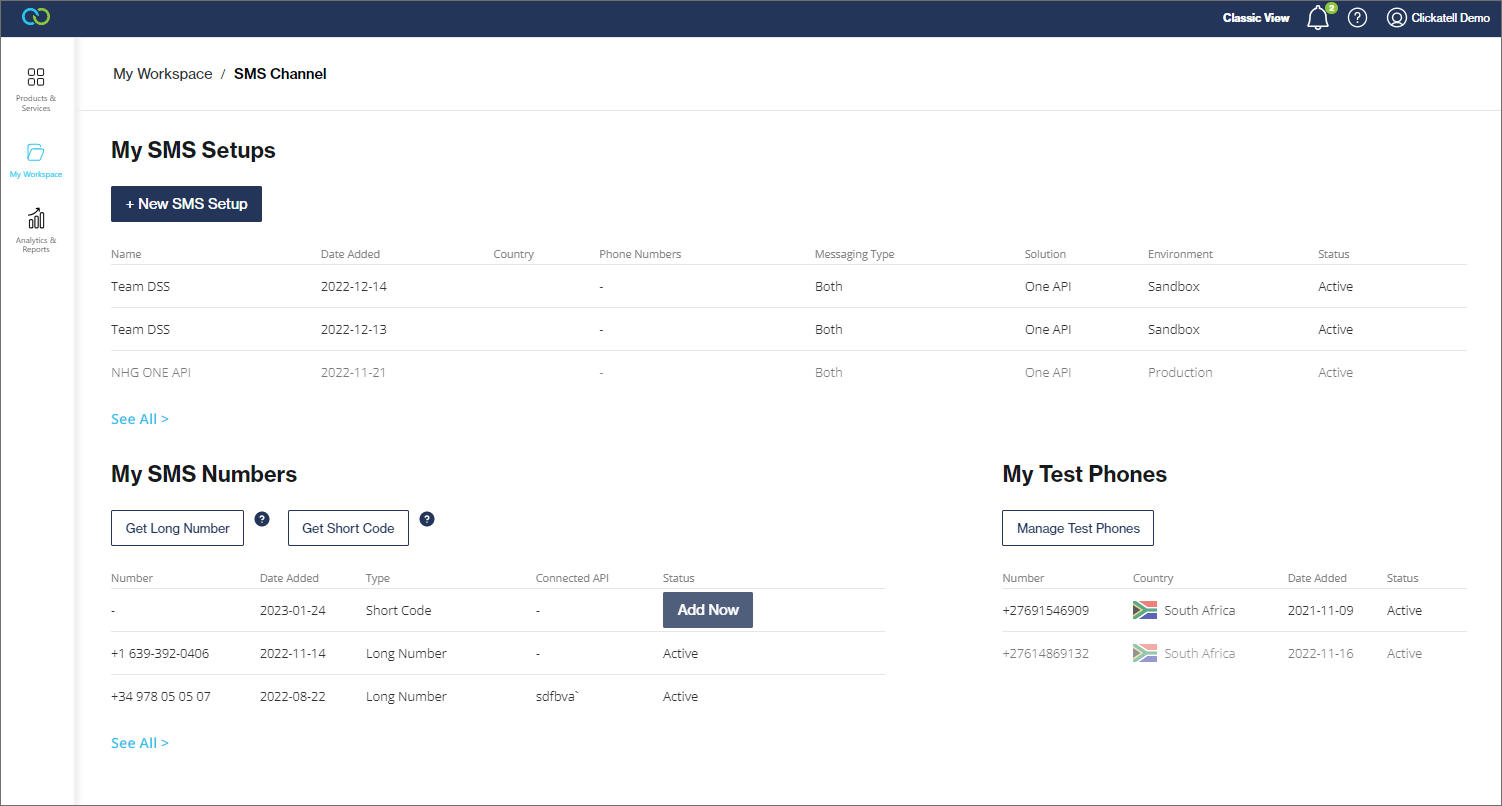Select the number +34 978 05 05 07
The width and height of the screenshot is (1502, 806).
pos(161,696)
